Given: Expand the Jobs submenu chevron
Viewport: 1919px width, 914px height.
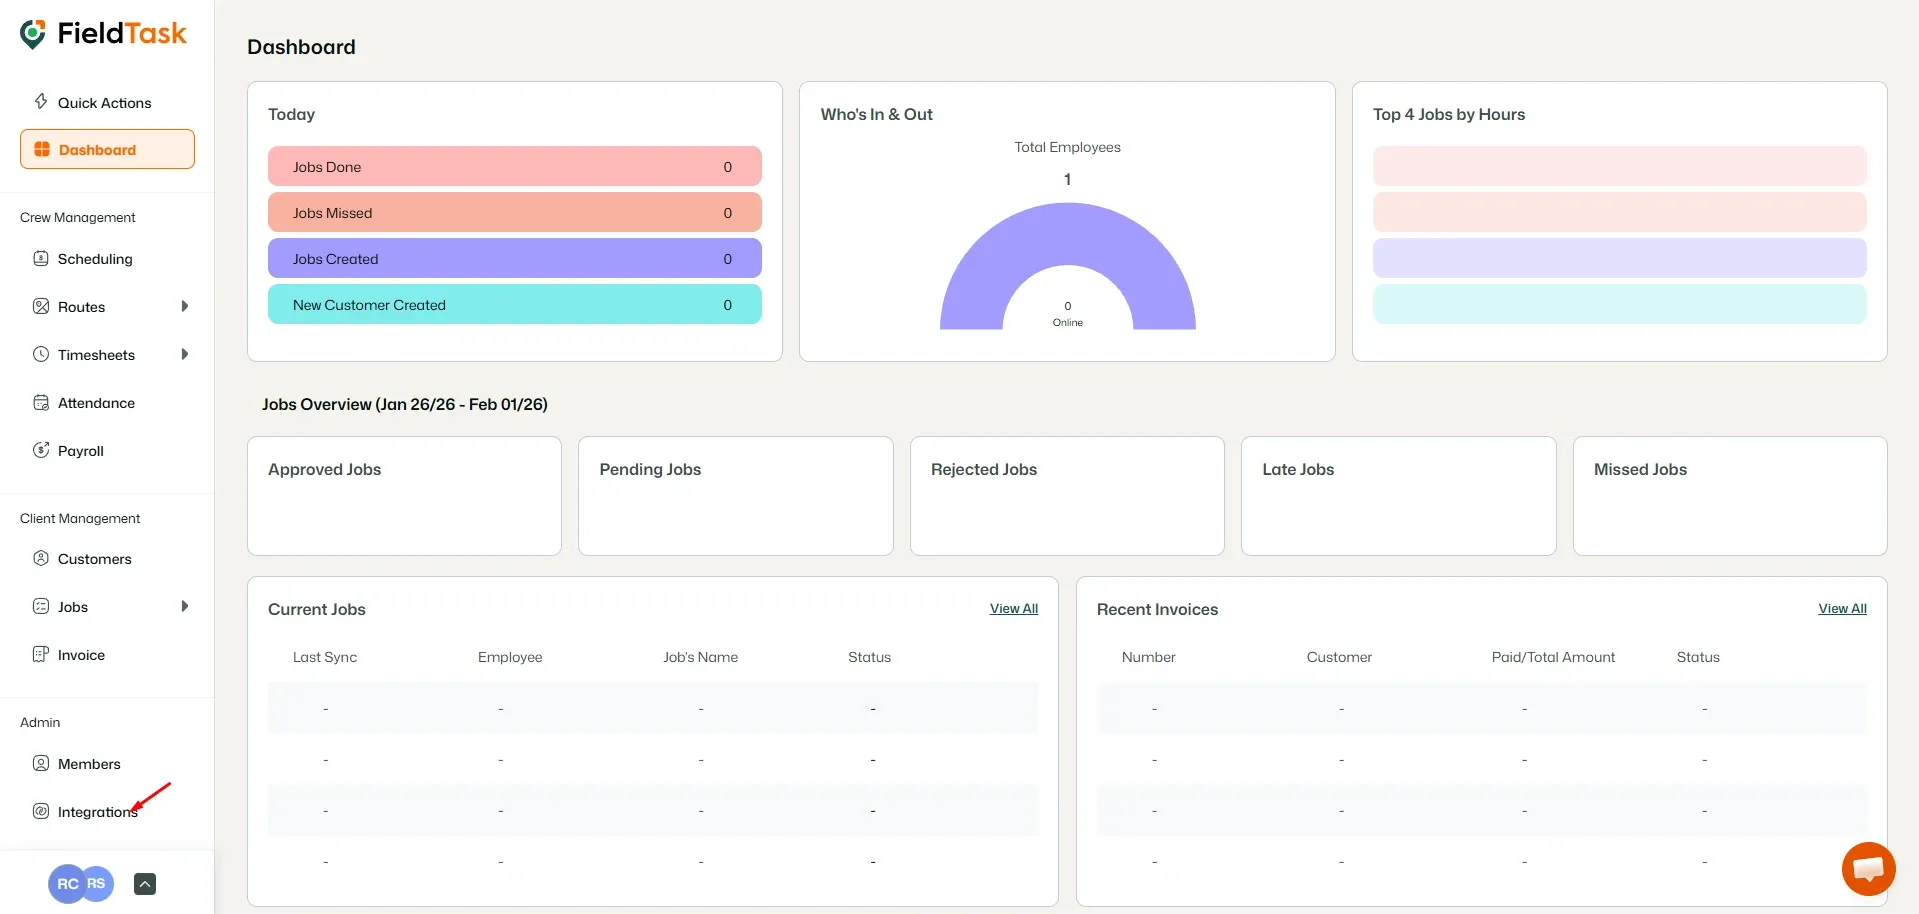Looking at the screenshot, I should click(x=185, y=606).
